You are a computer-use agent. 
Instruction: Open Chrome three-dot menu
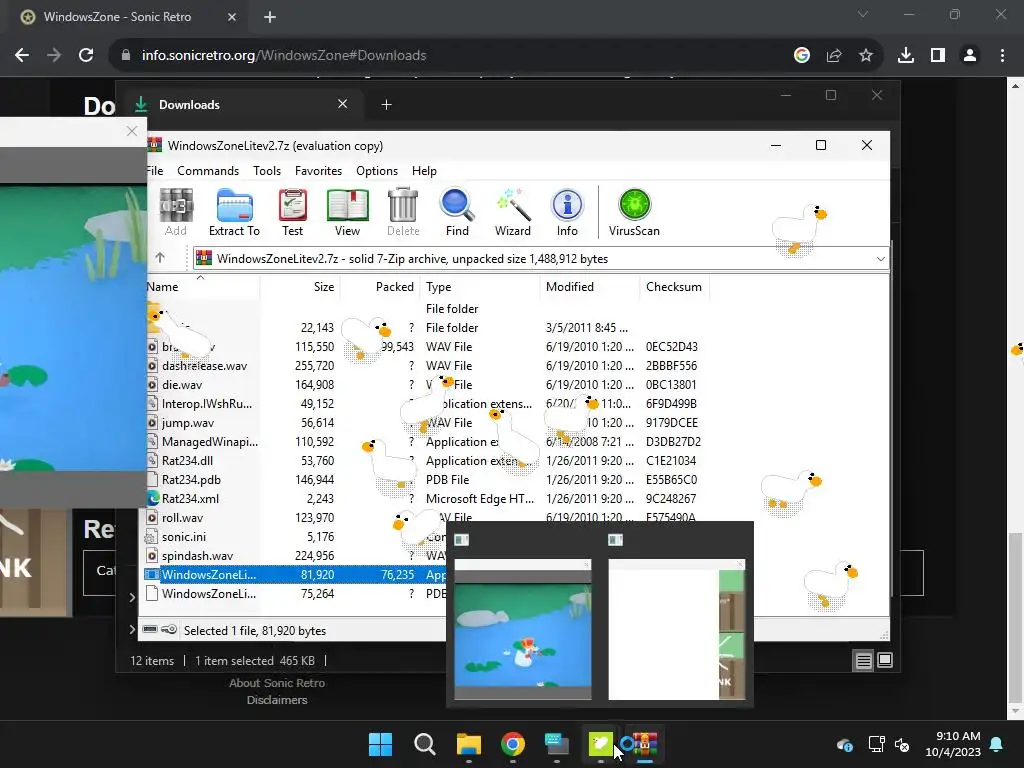pos(1002,56)
